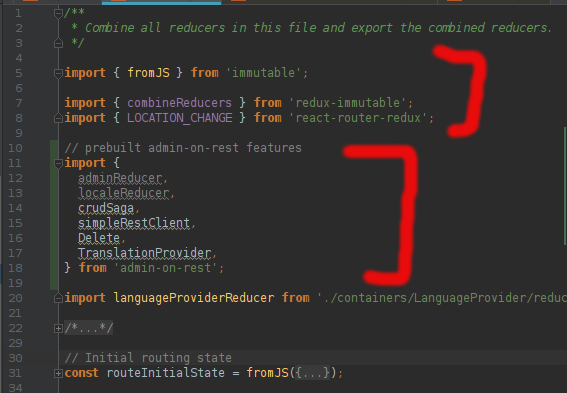Collapse the doc comment fold at line 1
This screenshot has width=567, height=393.
click(x=58, y=13)
